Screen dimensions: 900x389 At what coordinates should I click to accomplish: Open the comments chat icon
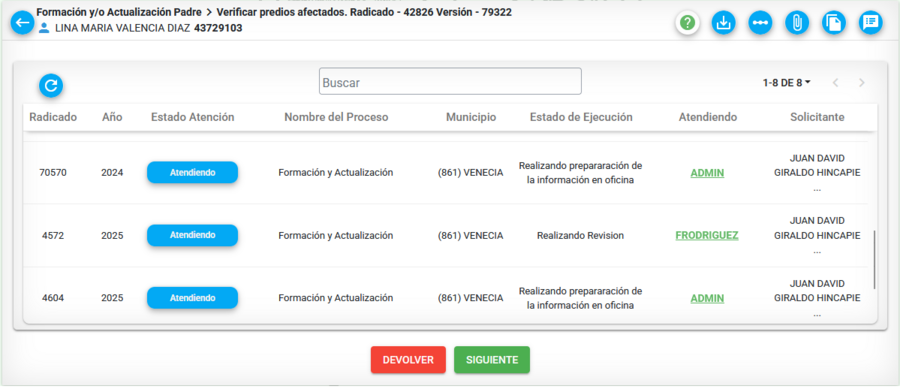click(x=871, y=23)
